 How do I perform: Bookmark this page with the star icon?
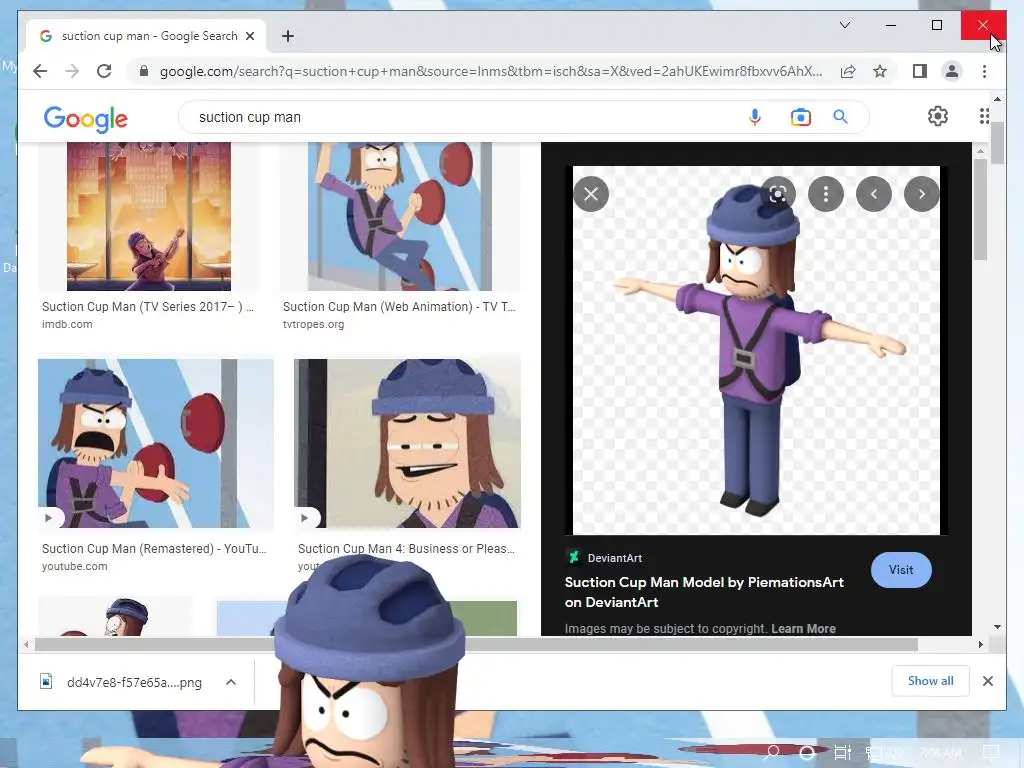[880, 71]
